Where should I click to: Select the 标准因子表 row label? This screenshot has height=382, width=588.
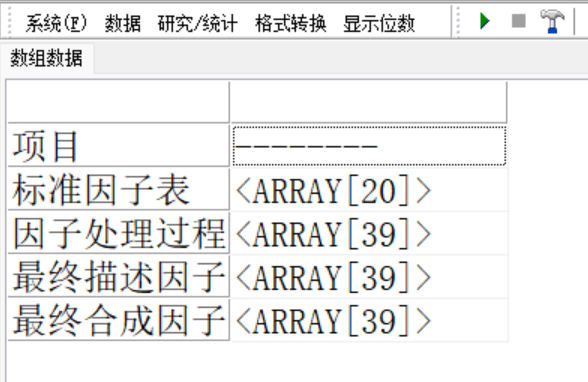(x=118, y=189)
